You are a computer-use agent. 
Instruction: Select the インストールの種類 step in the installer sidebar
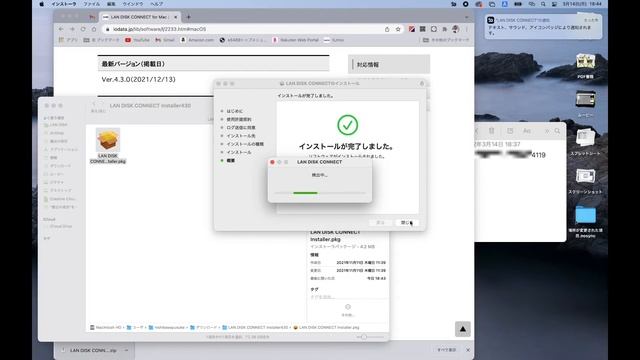(245, 144)
